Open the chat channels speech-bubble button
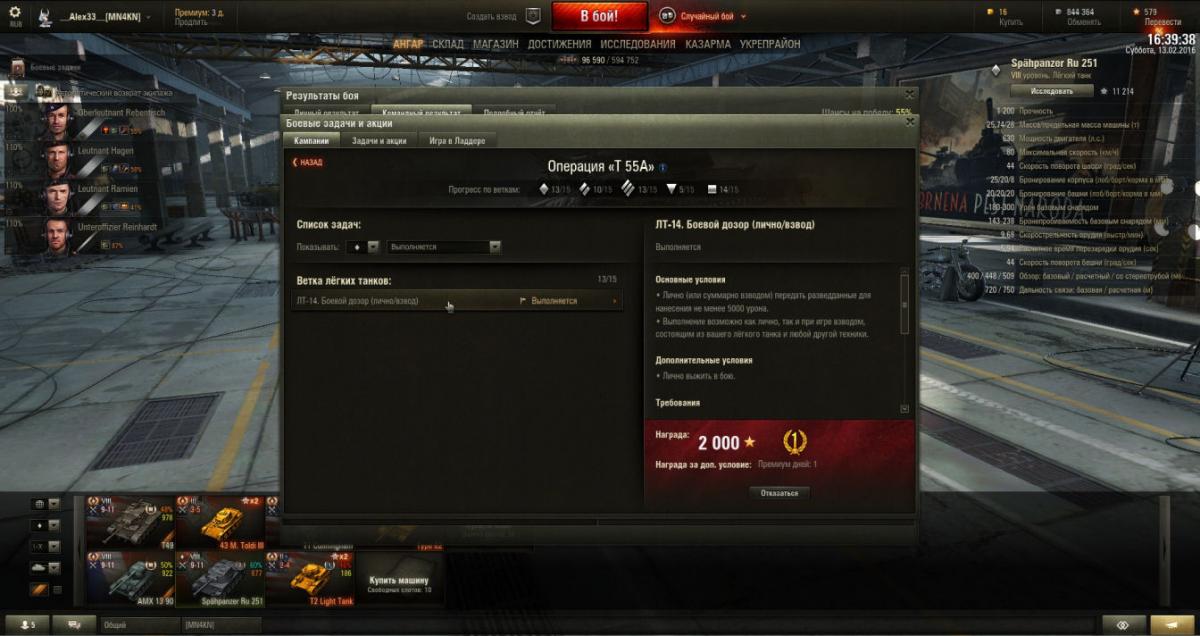Viewport: 1200px width, 636px height. point(75,624)
